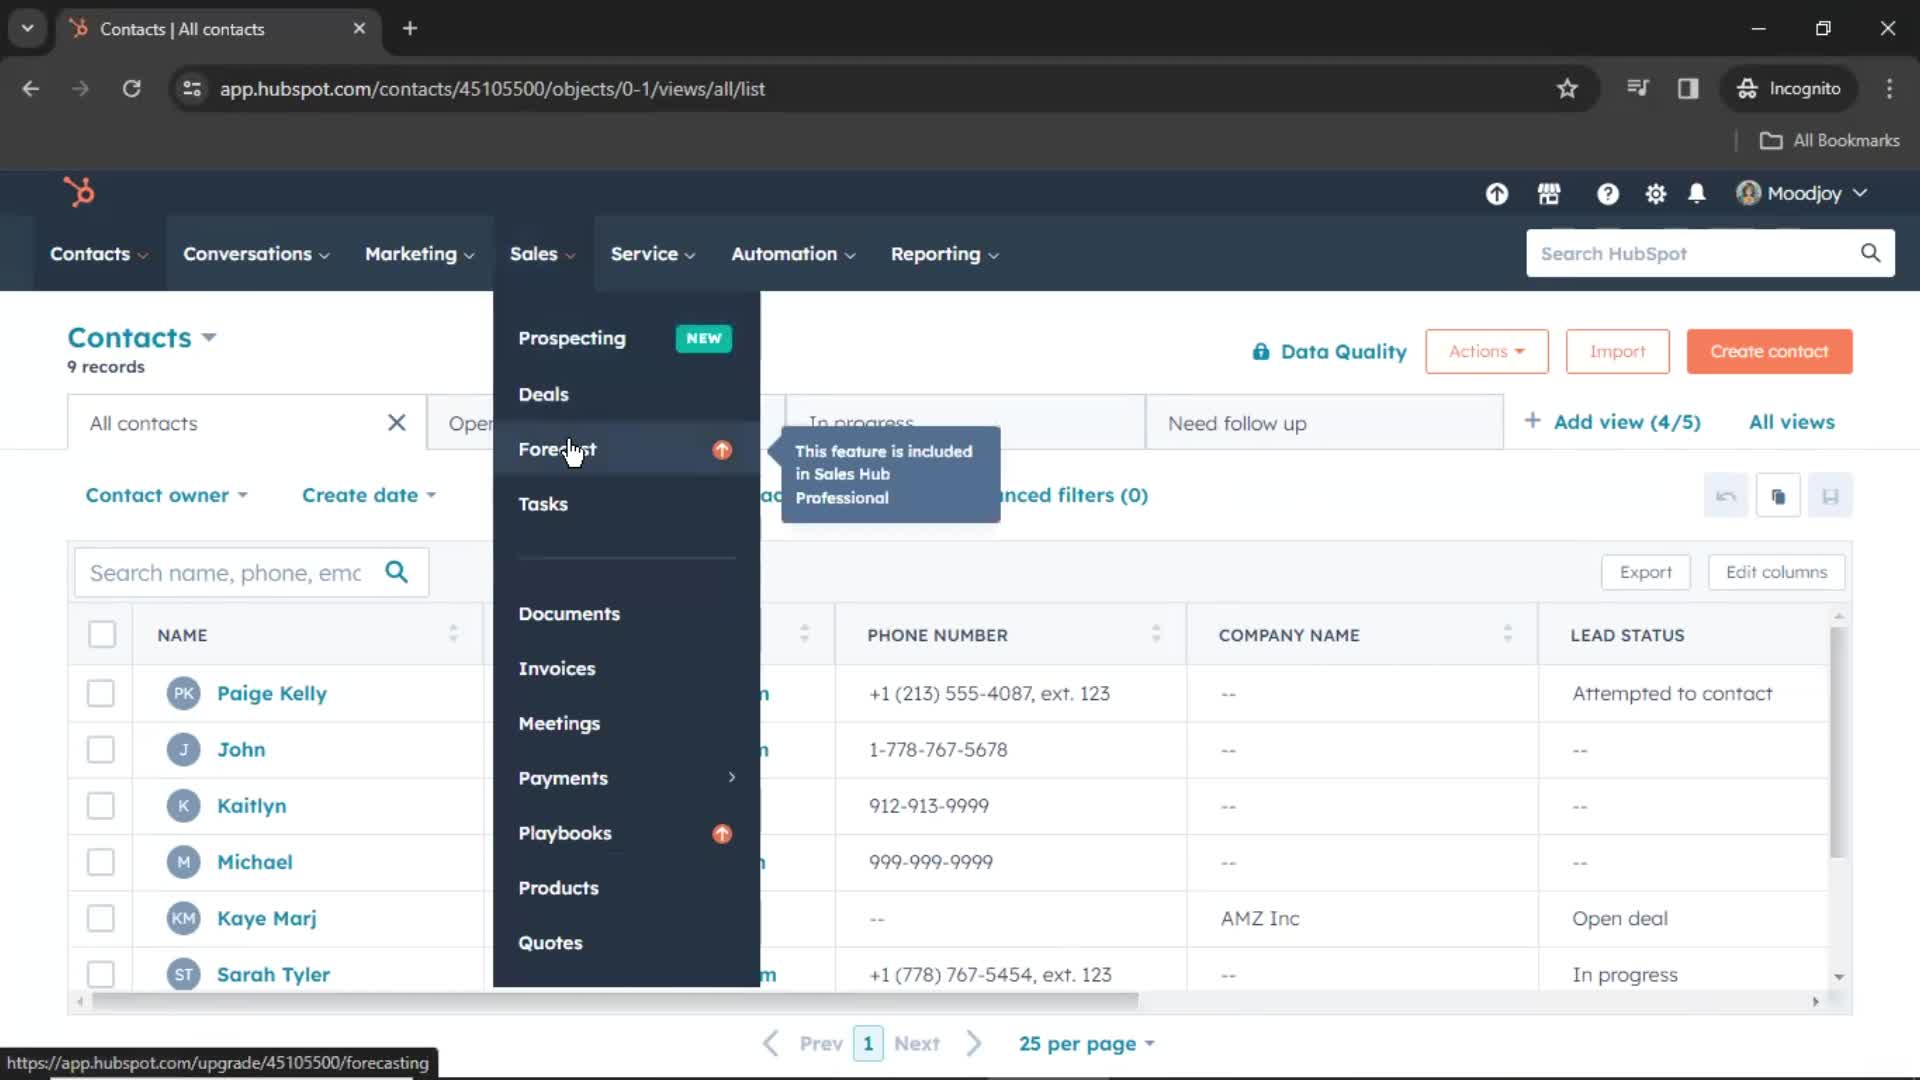Select Documents in the Sales menu
The image size is (1920, 1080).
click(x=569, y=614)
